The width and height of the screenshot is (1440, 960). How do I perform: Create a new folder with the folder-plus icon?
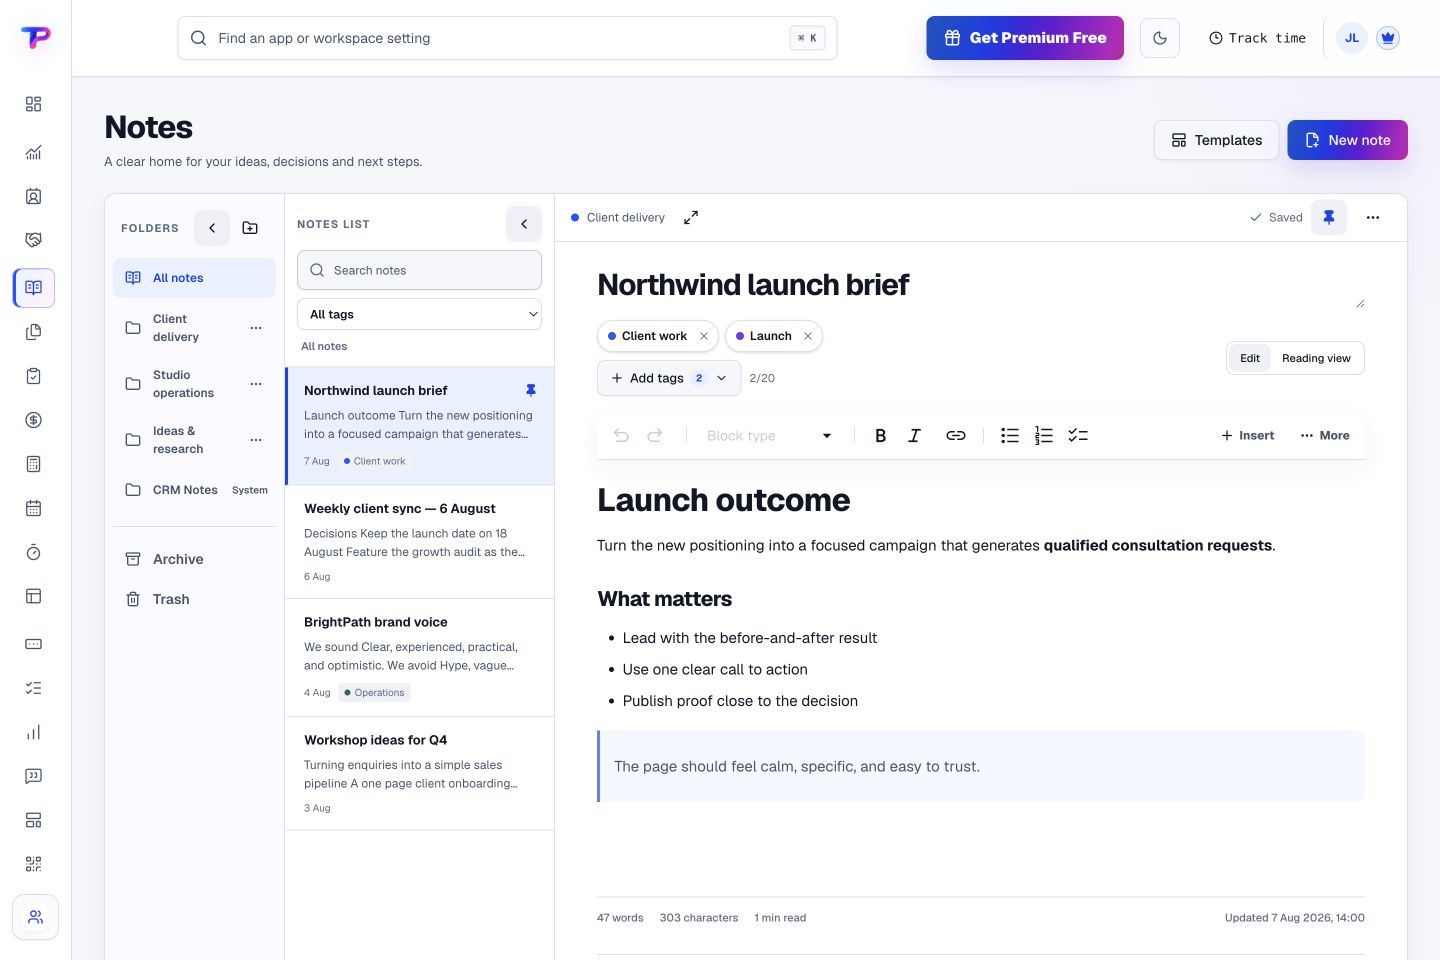click(250, 228)
